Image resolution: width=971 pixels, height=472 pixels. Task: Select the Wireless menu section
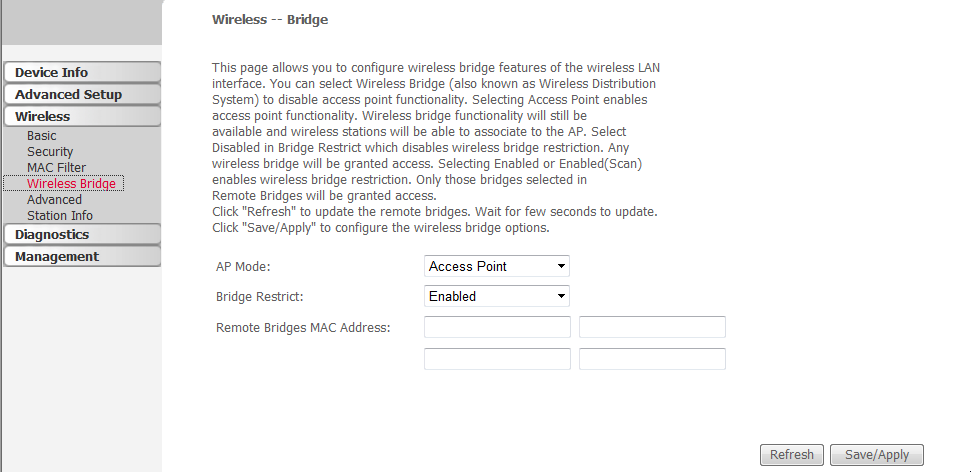click(82, 116)
